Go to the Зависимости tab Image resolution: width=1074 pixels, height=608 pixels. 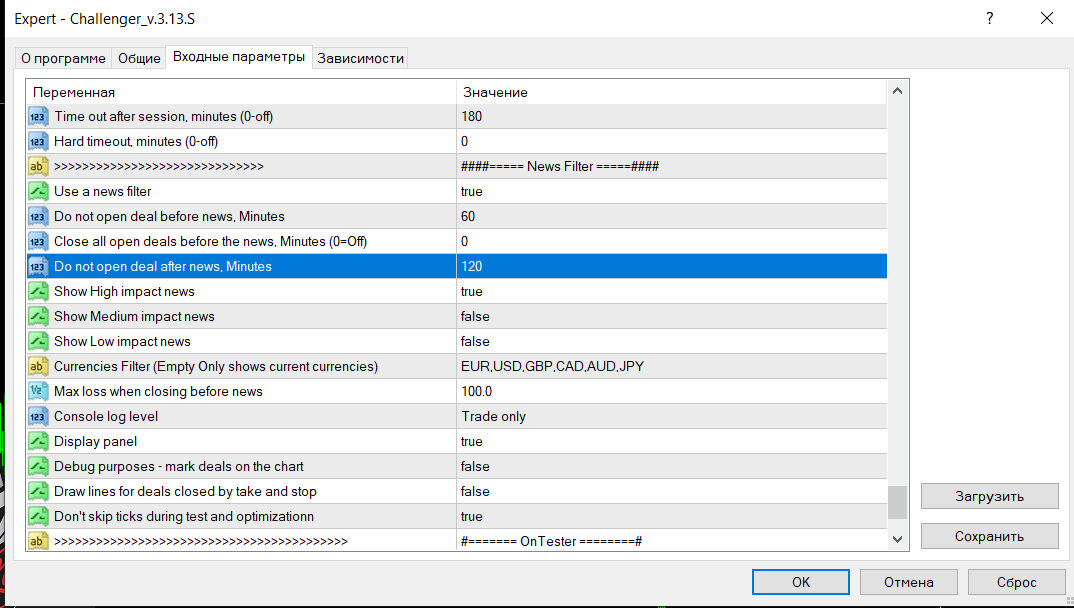click(x=360, y=58)
